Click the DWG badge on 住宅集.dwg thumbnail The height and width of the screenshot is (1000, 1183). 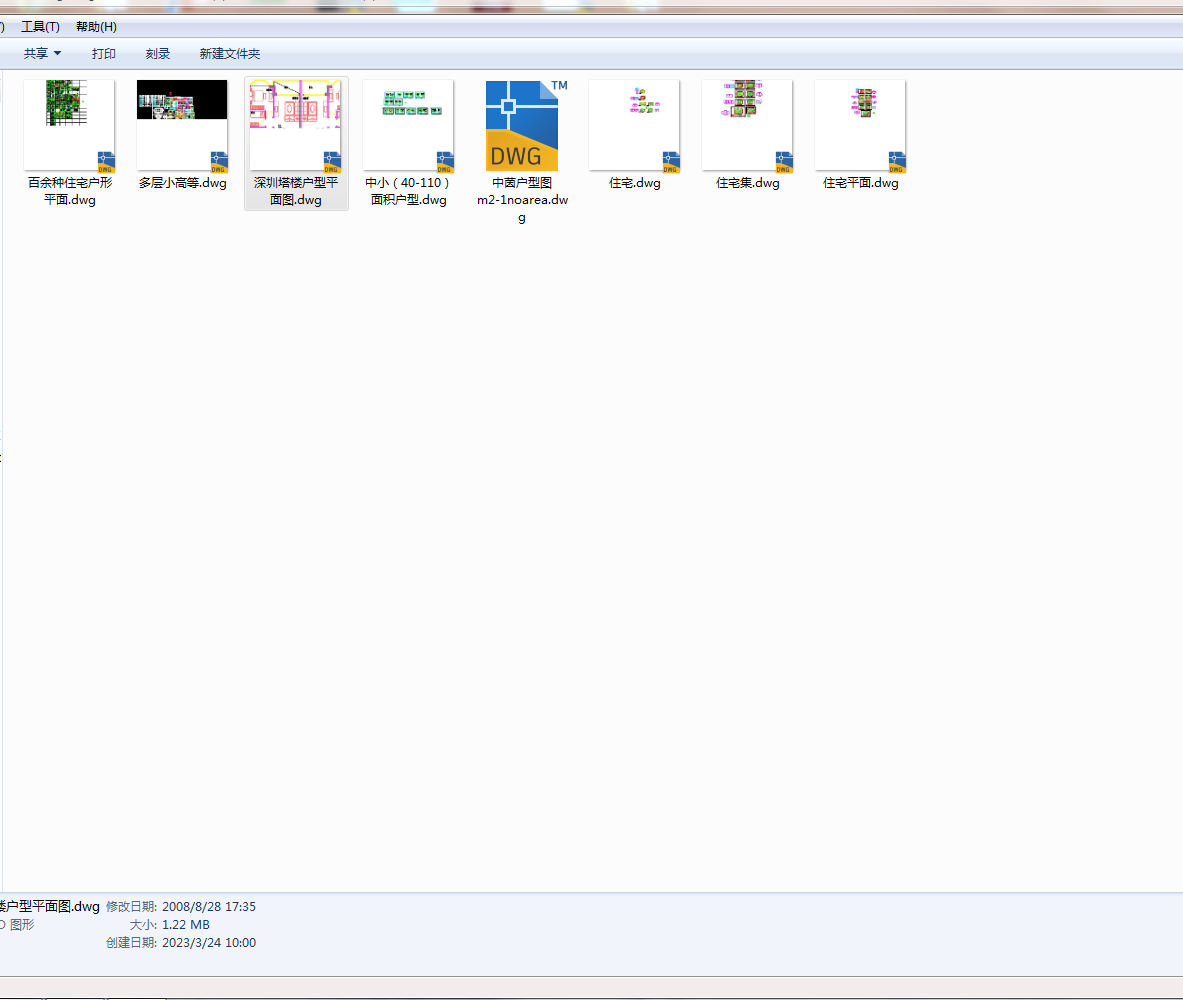784,162
